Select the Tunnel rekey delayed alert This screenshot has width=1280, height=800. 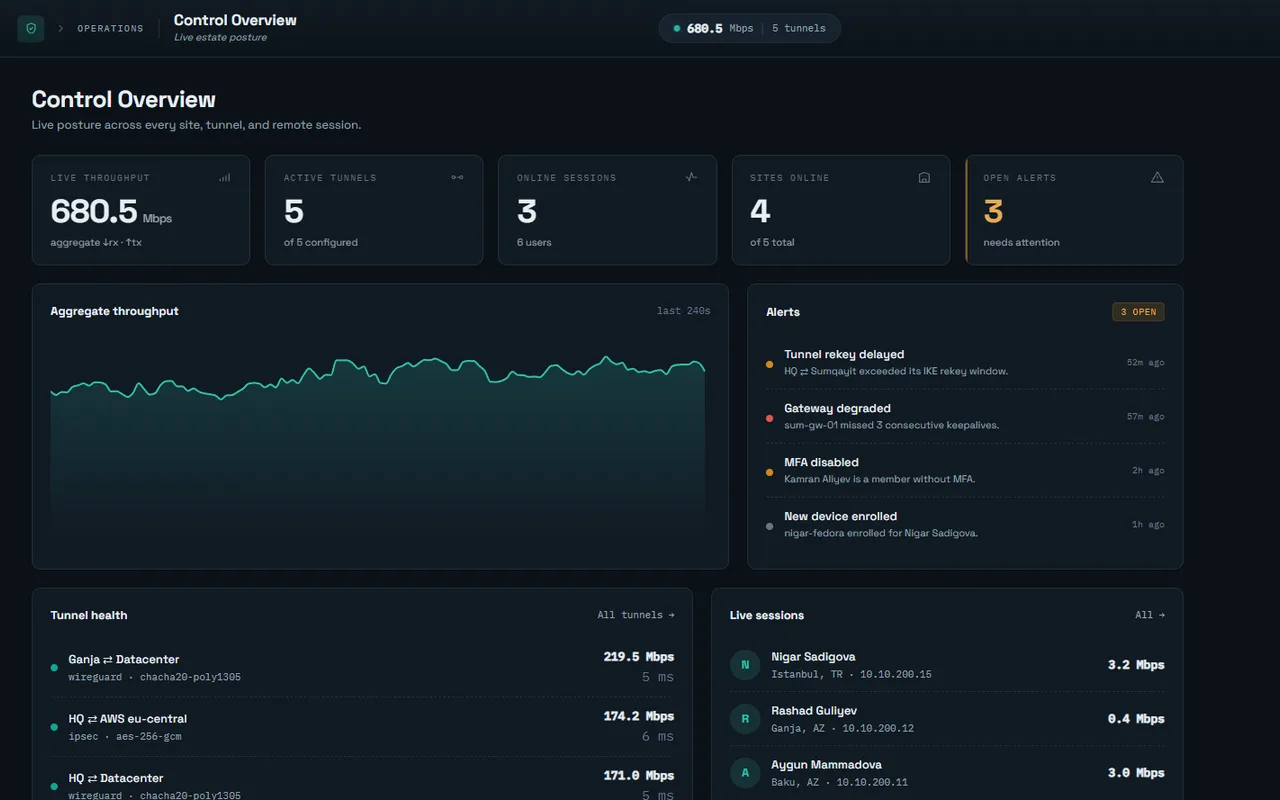pos(965,362)
